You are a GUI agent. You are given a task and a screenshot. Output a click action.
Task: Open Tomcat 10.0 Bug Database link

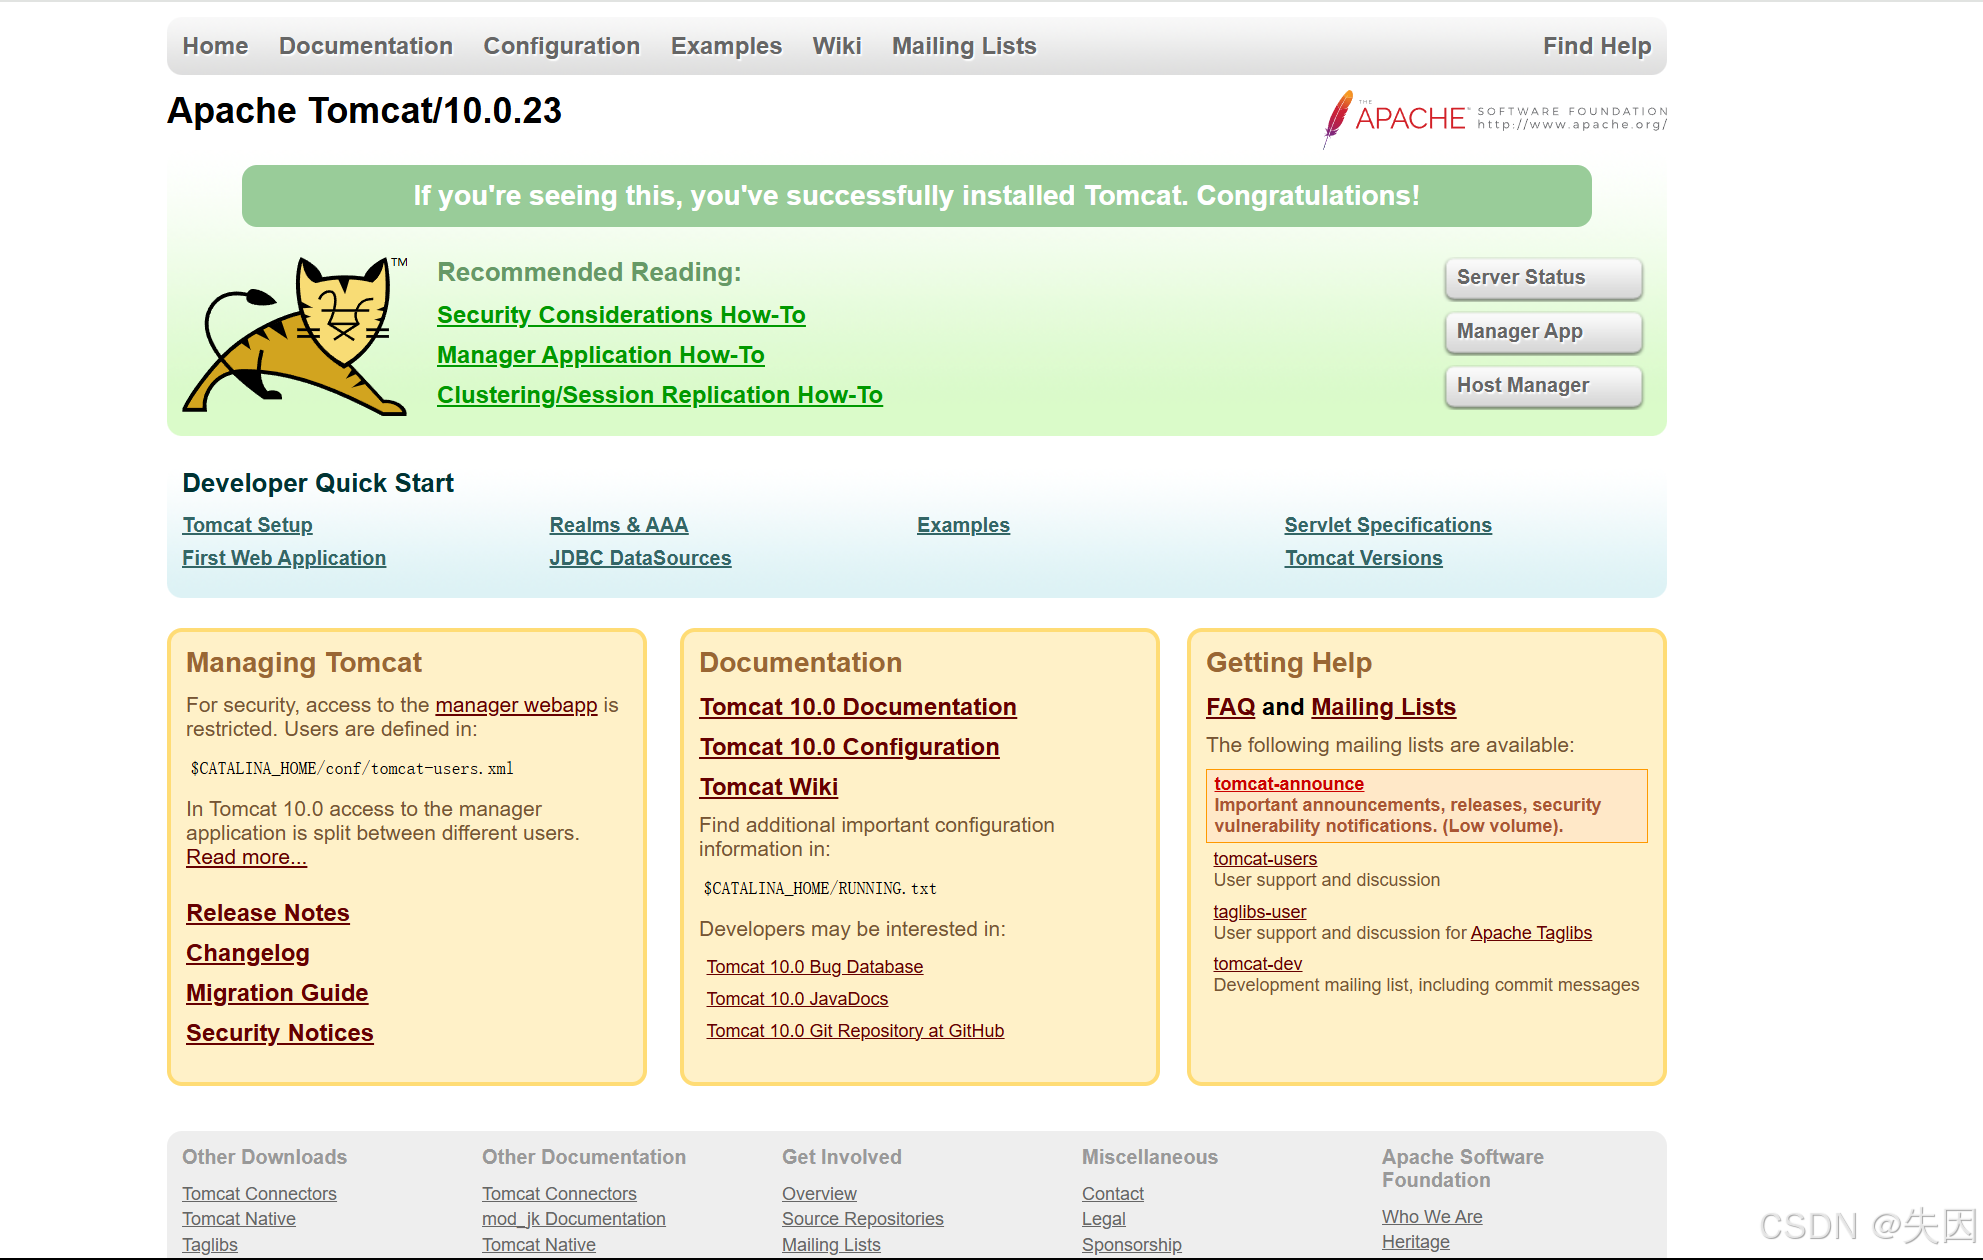pyautogui.click(x=815, y=967)
